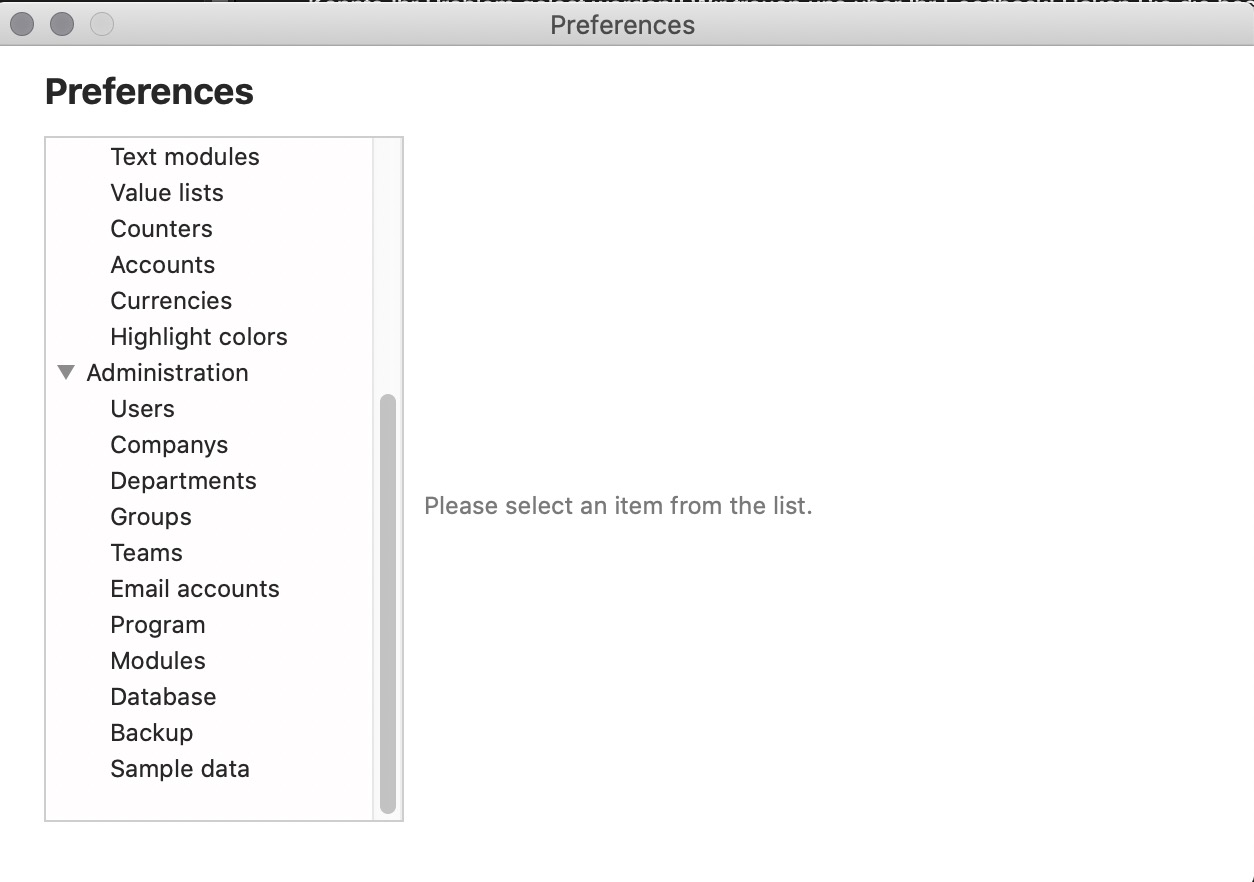The image size is (1254, 882).
Task: Choose the Currencies item
Action: click(x=171, y=301)
